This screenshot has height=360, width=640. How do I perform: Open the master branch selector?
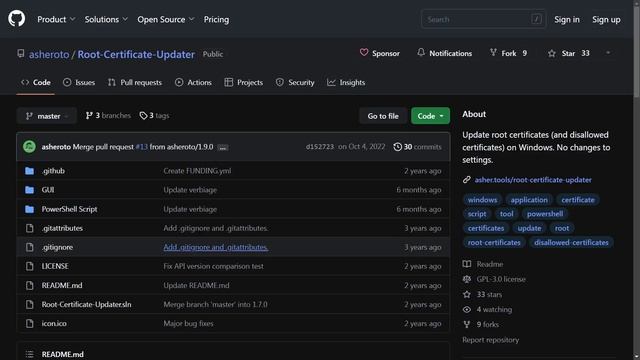47,116
